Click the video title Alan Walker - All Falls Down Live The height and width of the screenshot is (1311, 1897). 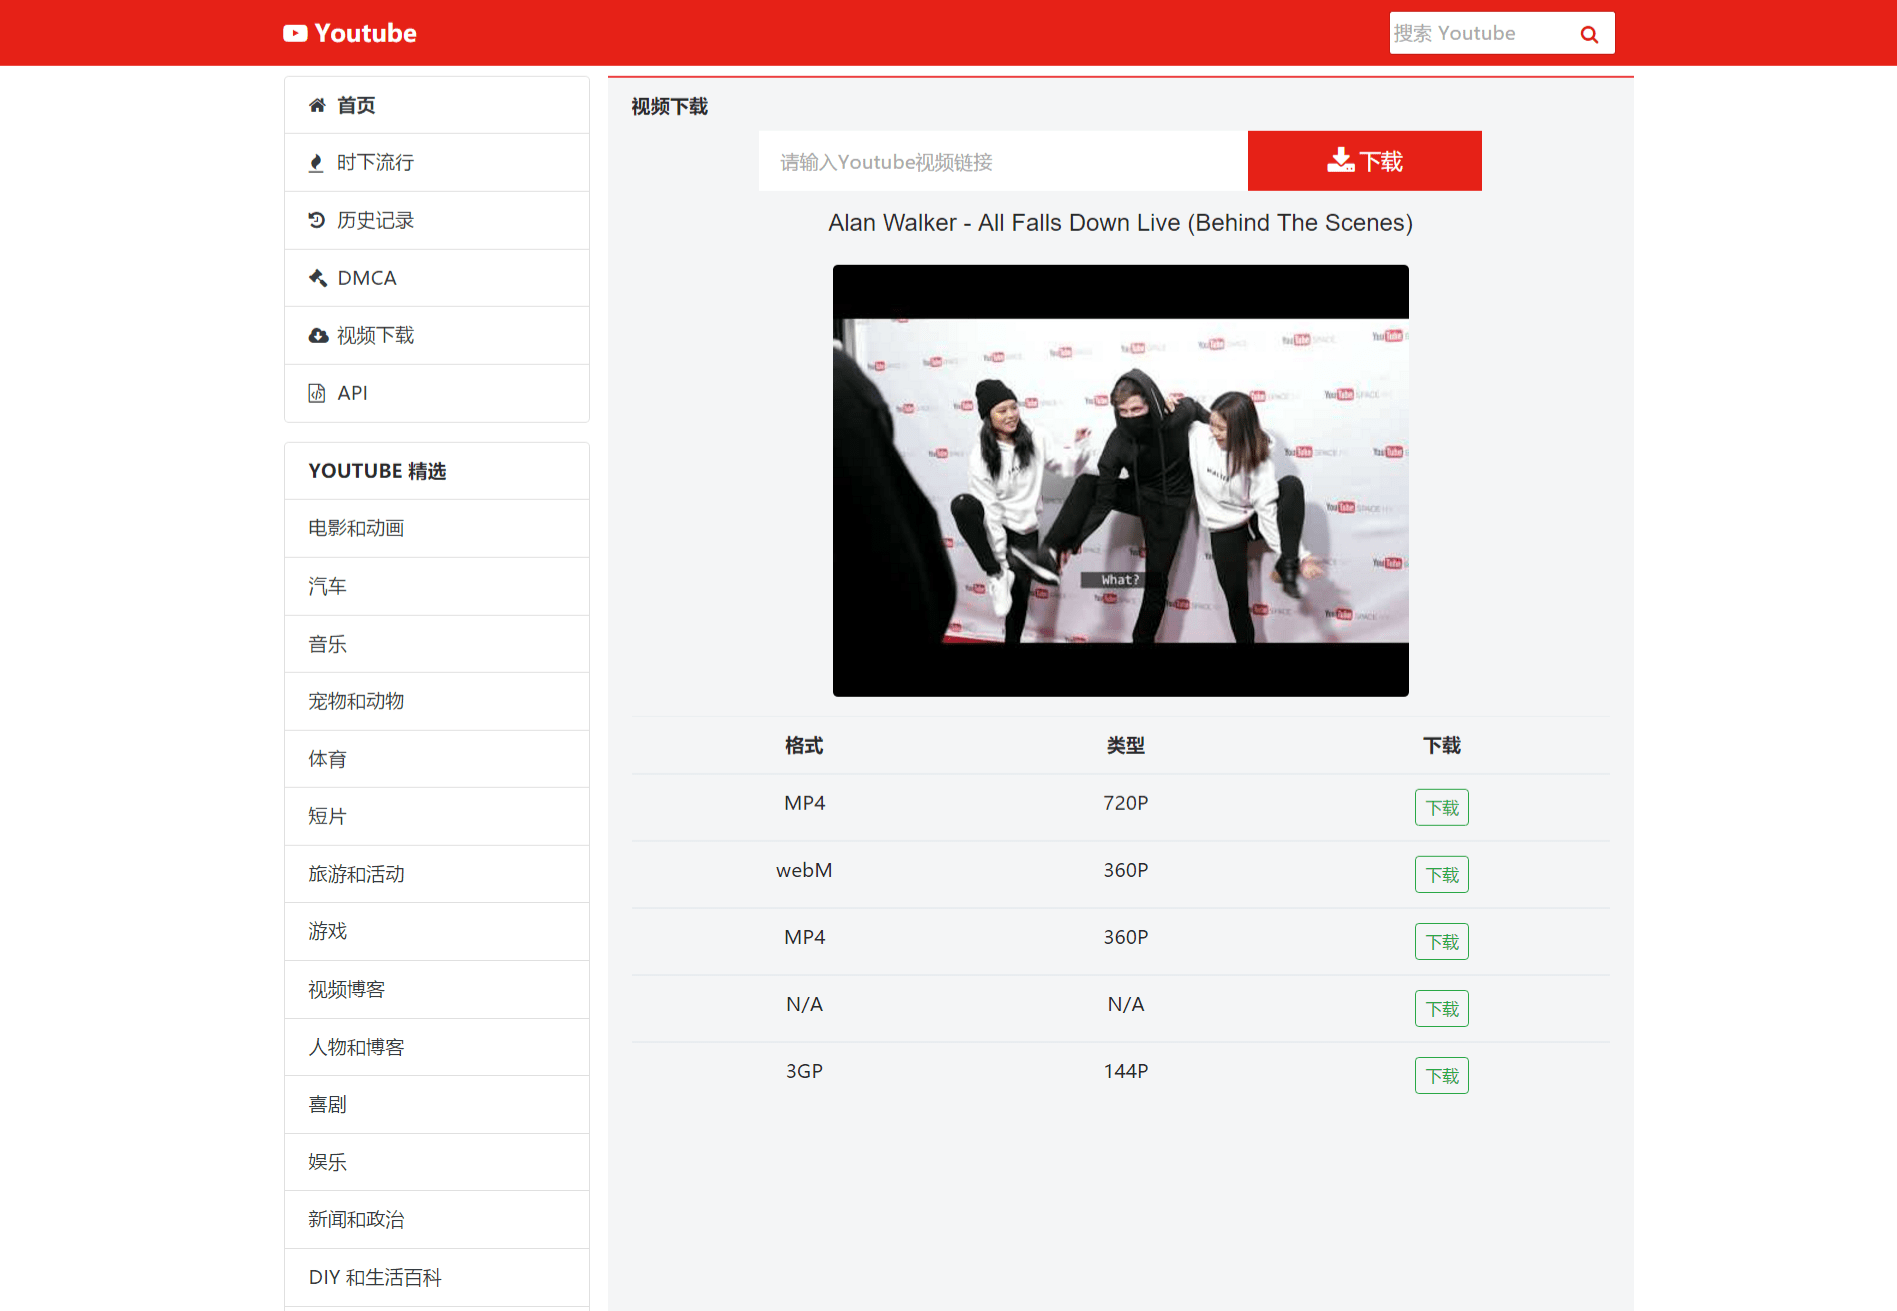1120,223
